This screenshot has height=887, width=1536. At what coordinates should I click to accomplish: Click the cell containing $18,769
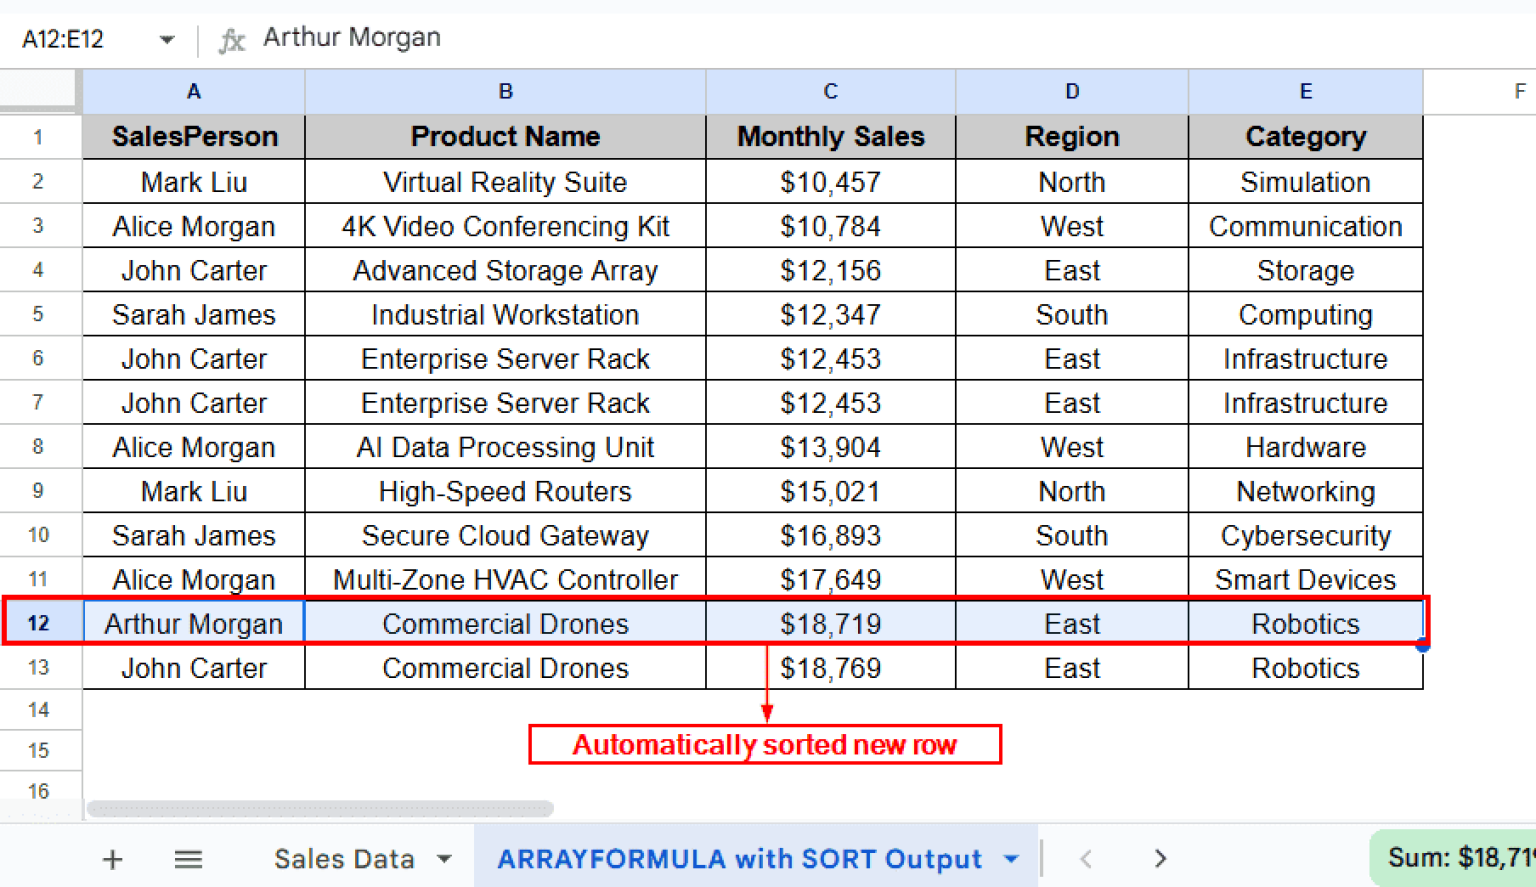pos(830,668)
